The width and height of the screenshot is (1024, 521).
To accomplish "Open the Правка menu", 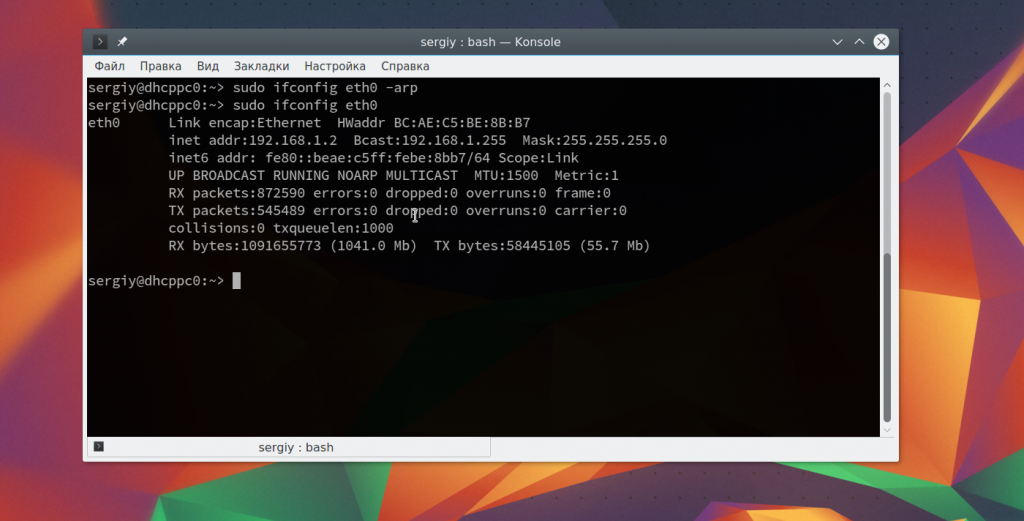I will pos(161,66).
